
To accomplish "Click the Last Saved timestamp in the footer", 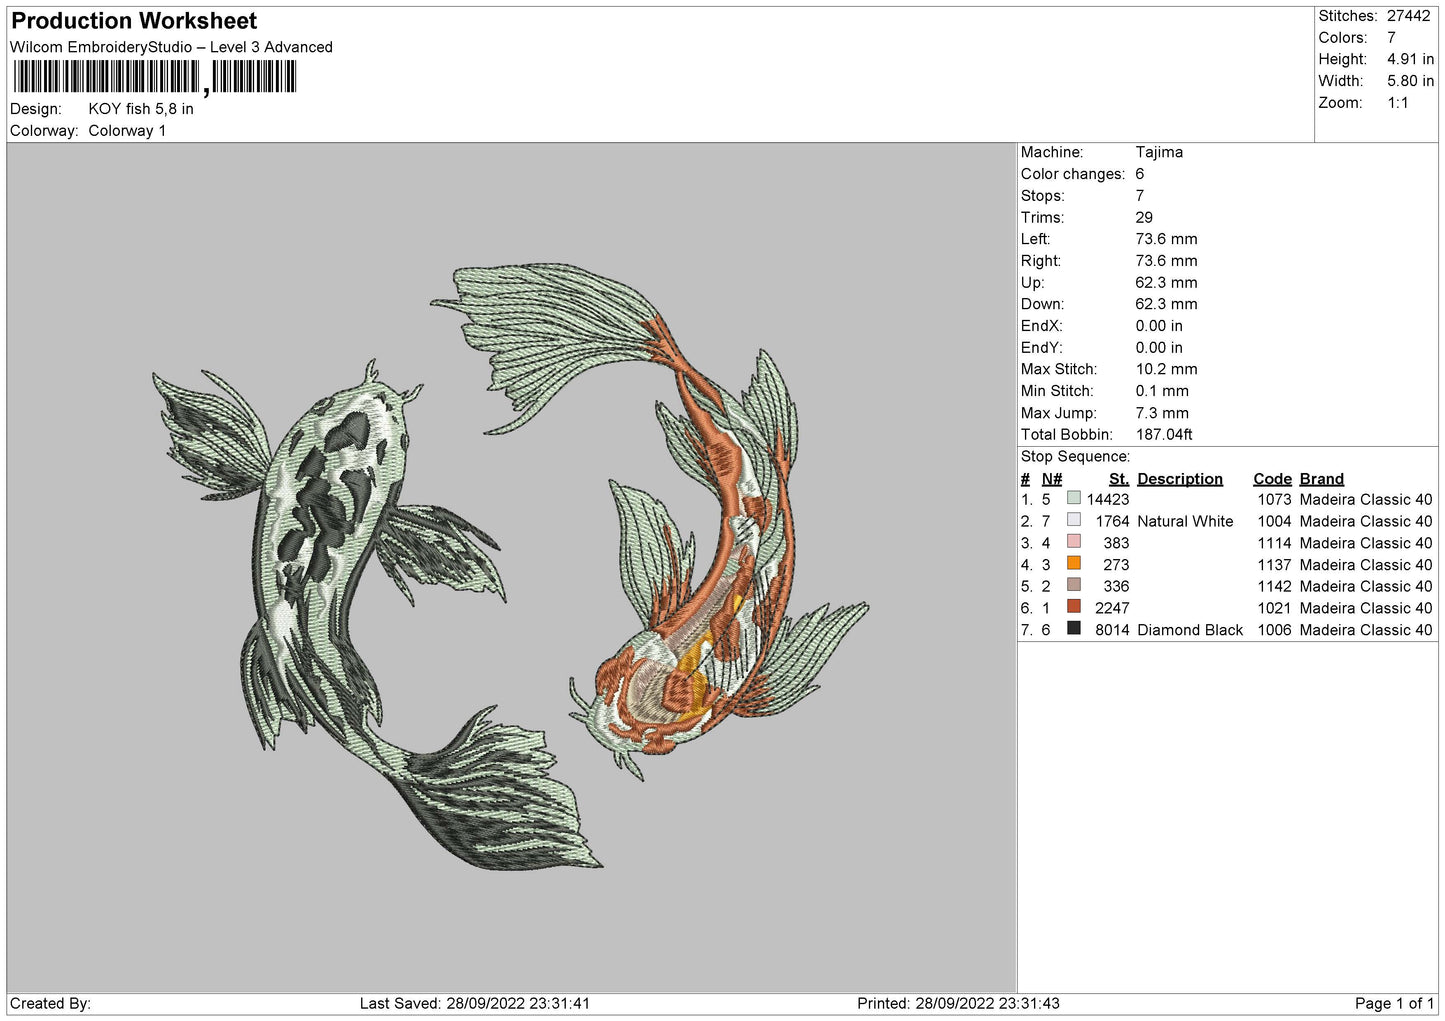I will point(475,1003).
